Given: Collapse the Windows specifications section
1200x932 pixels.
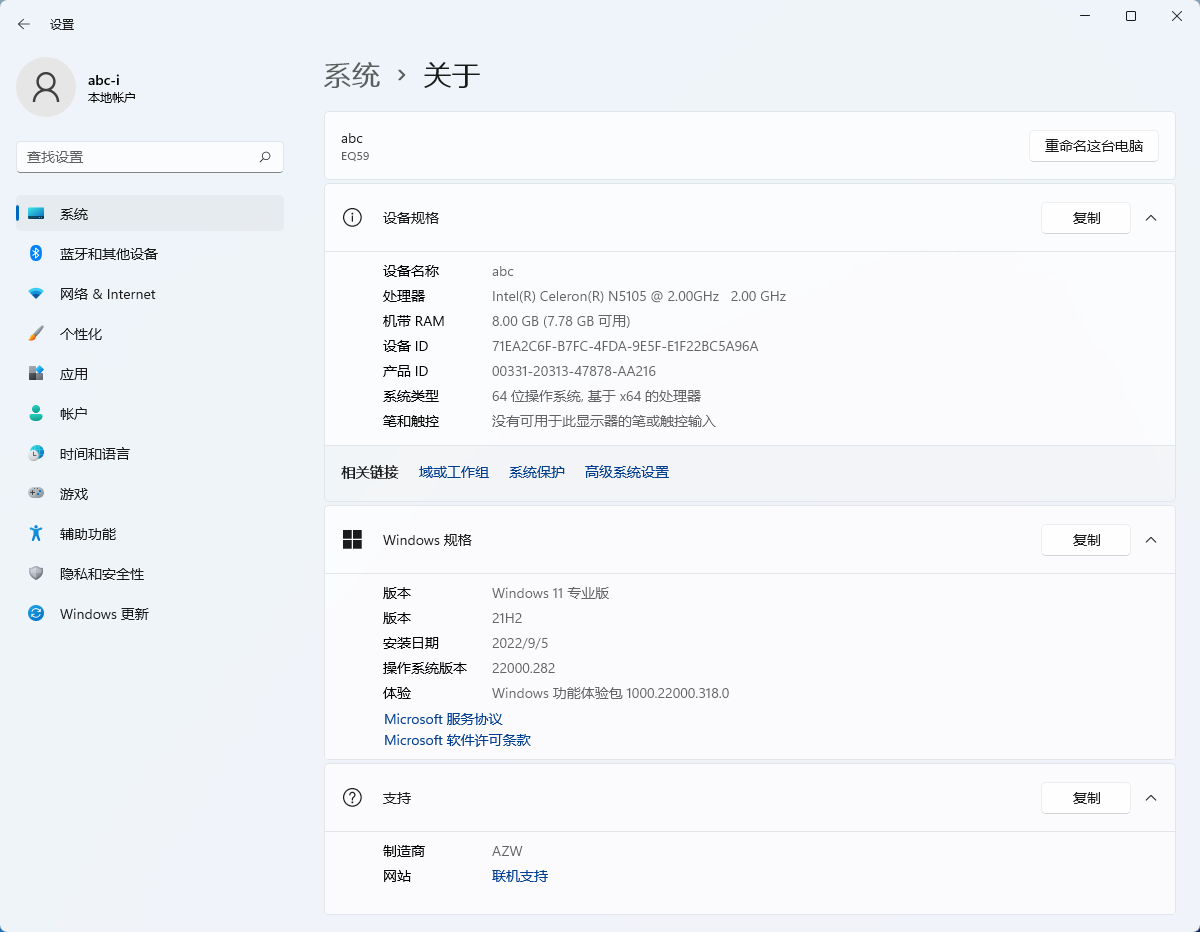Looking at the screenshot, I should 1151,540.
